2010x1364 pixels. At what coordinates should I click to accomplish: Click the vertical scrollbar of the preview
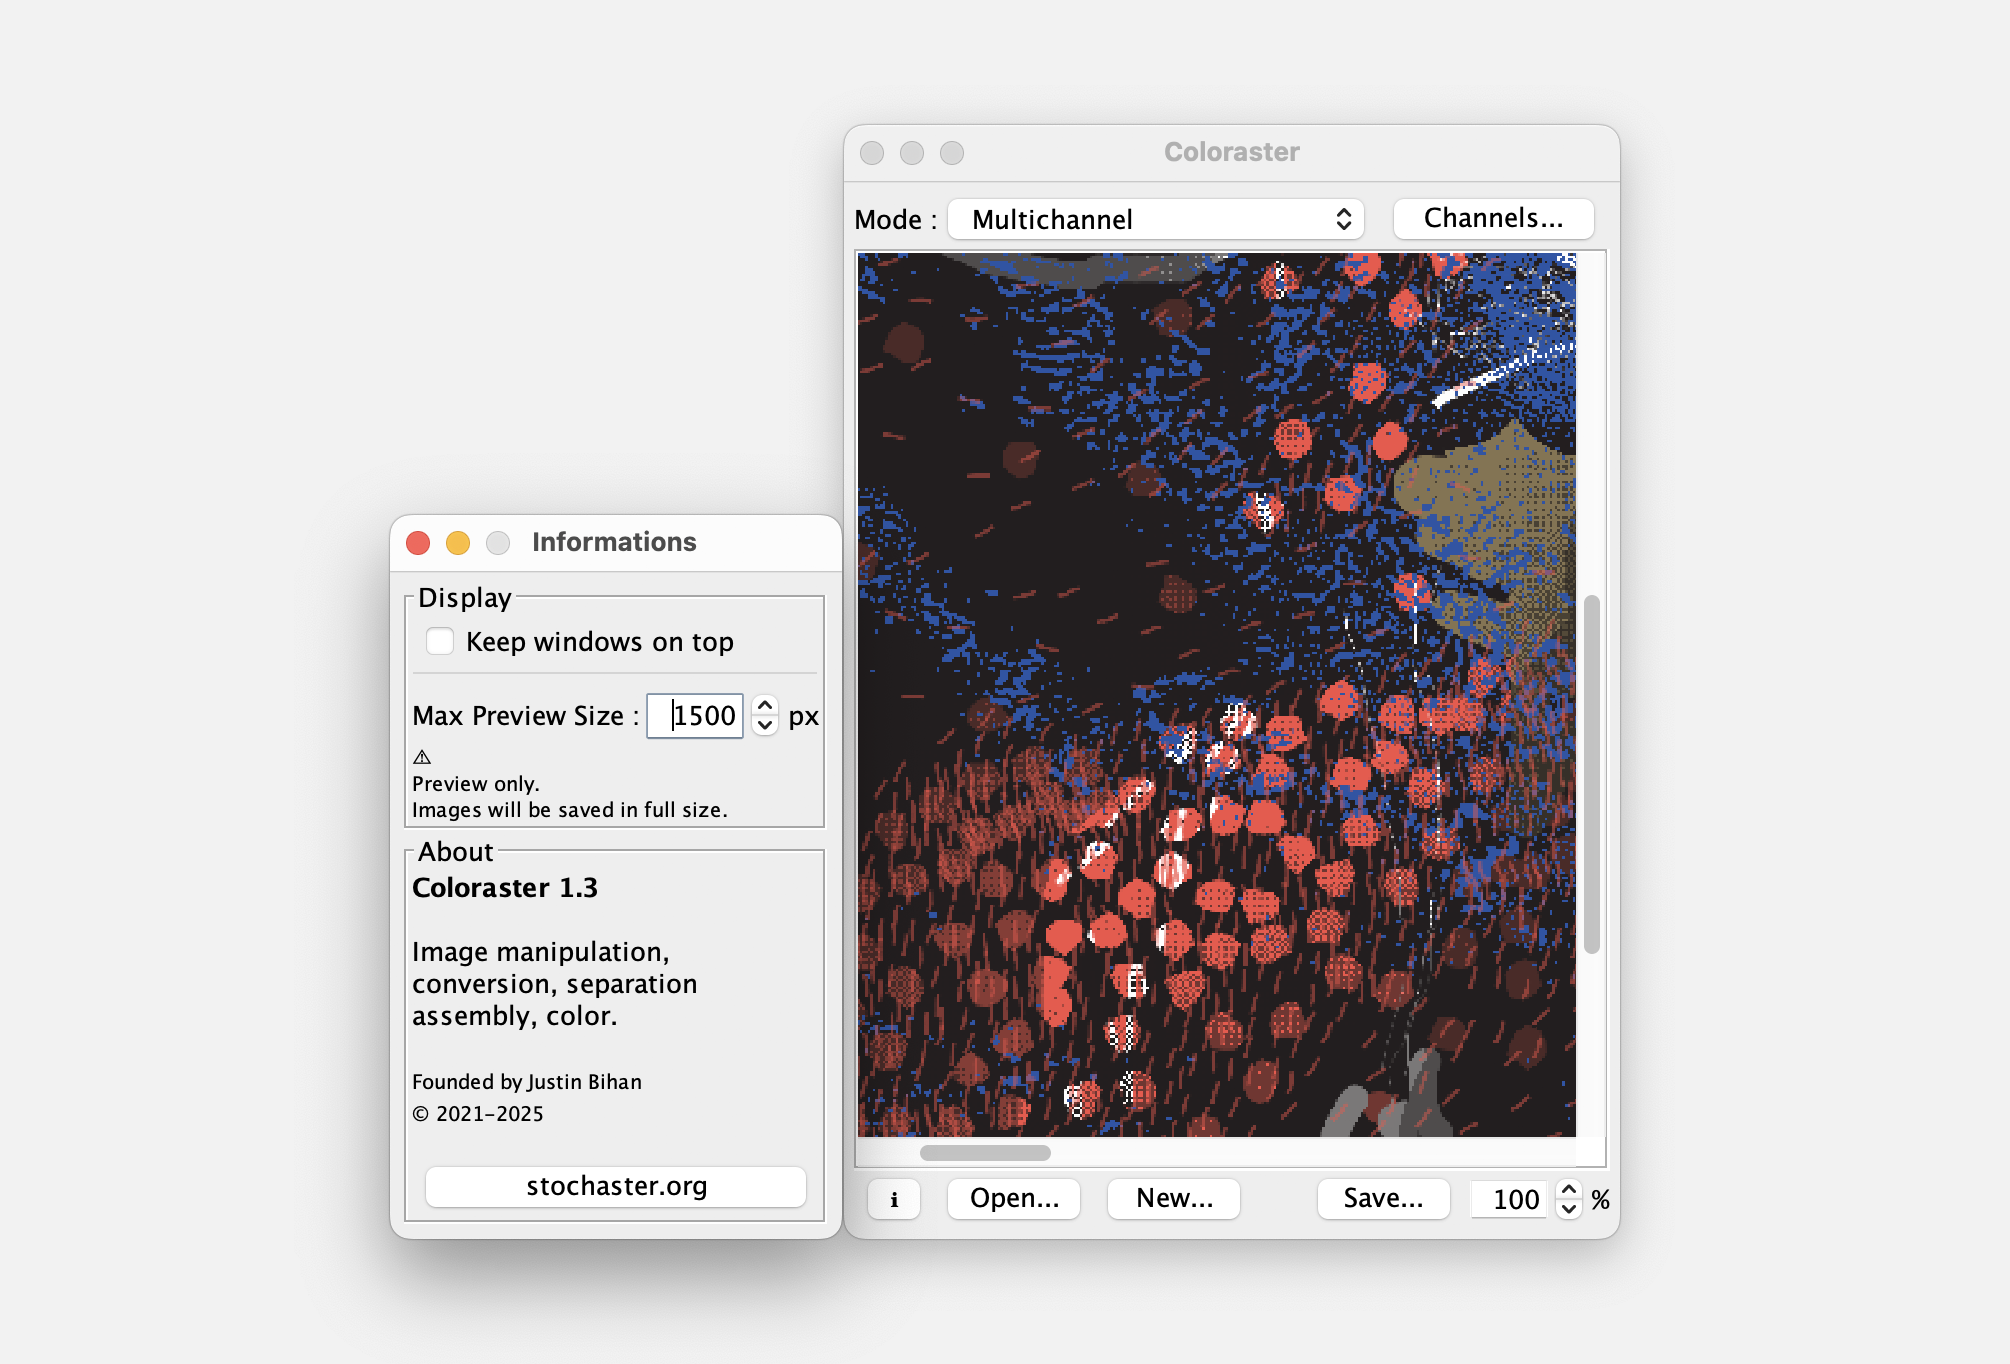(x=1591, y=774)
